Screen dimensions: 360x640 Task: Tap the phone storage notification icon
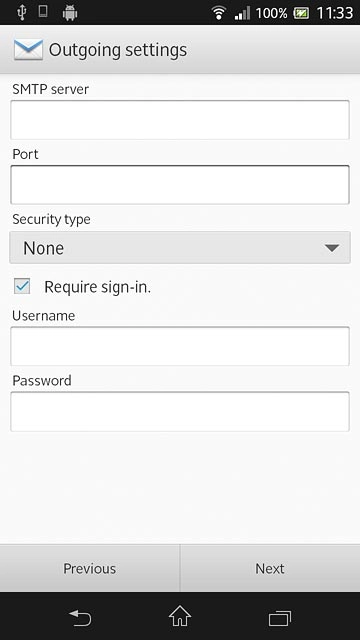click(x=42, y=11)
